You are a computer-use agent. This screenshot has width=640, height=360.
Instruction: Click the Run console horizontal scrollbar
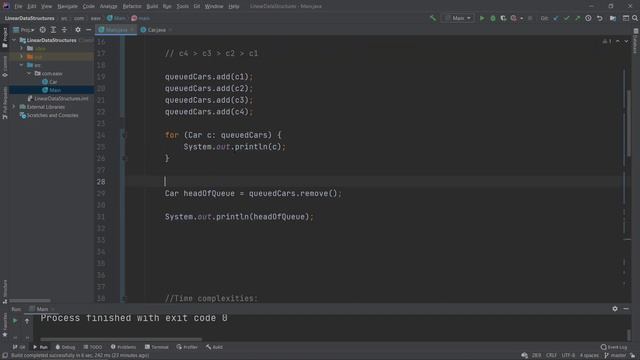pyautogui.click(x=121, y=339)
